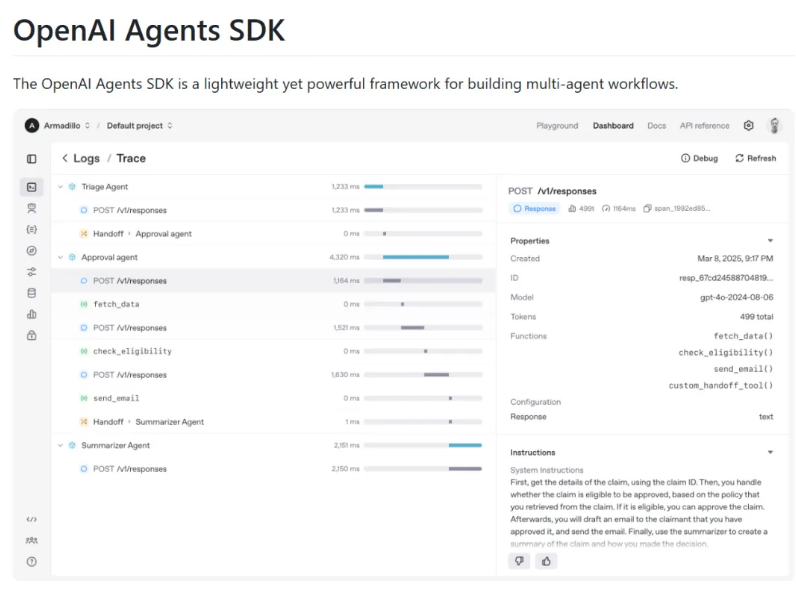Viewport: 796px width, 602px height.
Task: Collapse the Triage Agent tree row
Action: (x=60, y=187)
